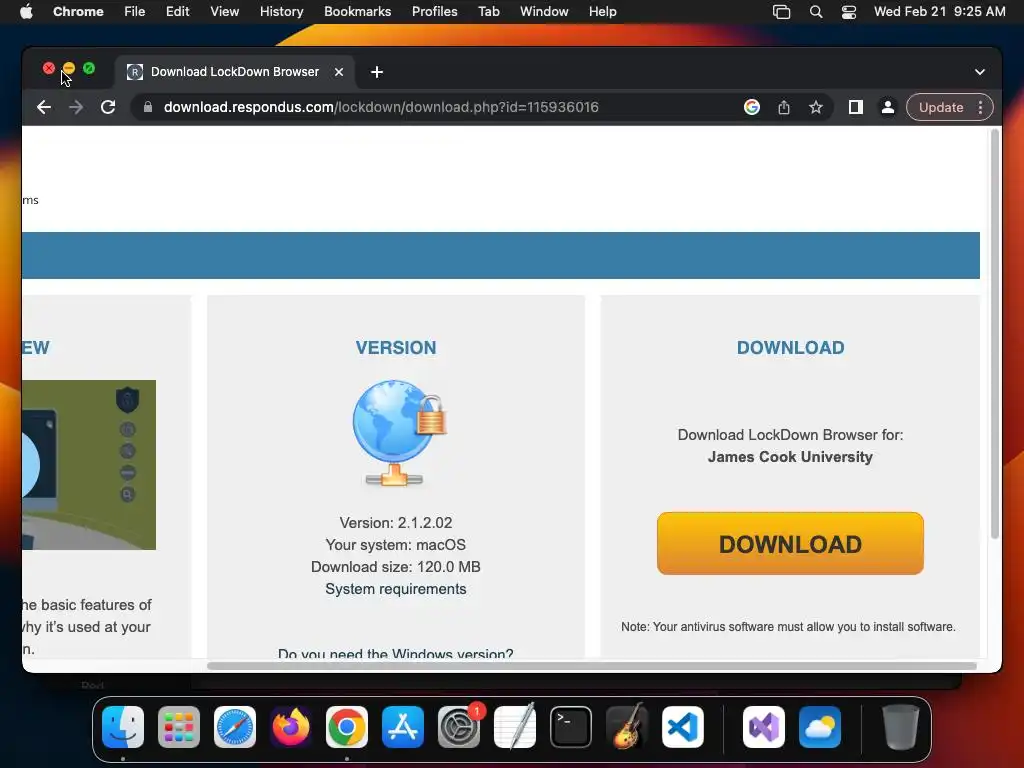
Task: Open the Chrome application menu
Action: pyautogui.click(x=78, y=12)
